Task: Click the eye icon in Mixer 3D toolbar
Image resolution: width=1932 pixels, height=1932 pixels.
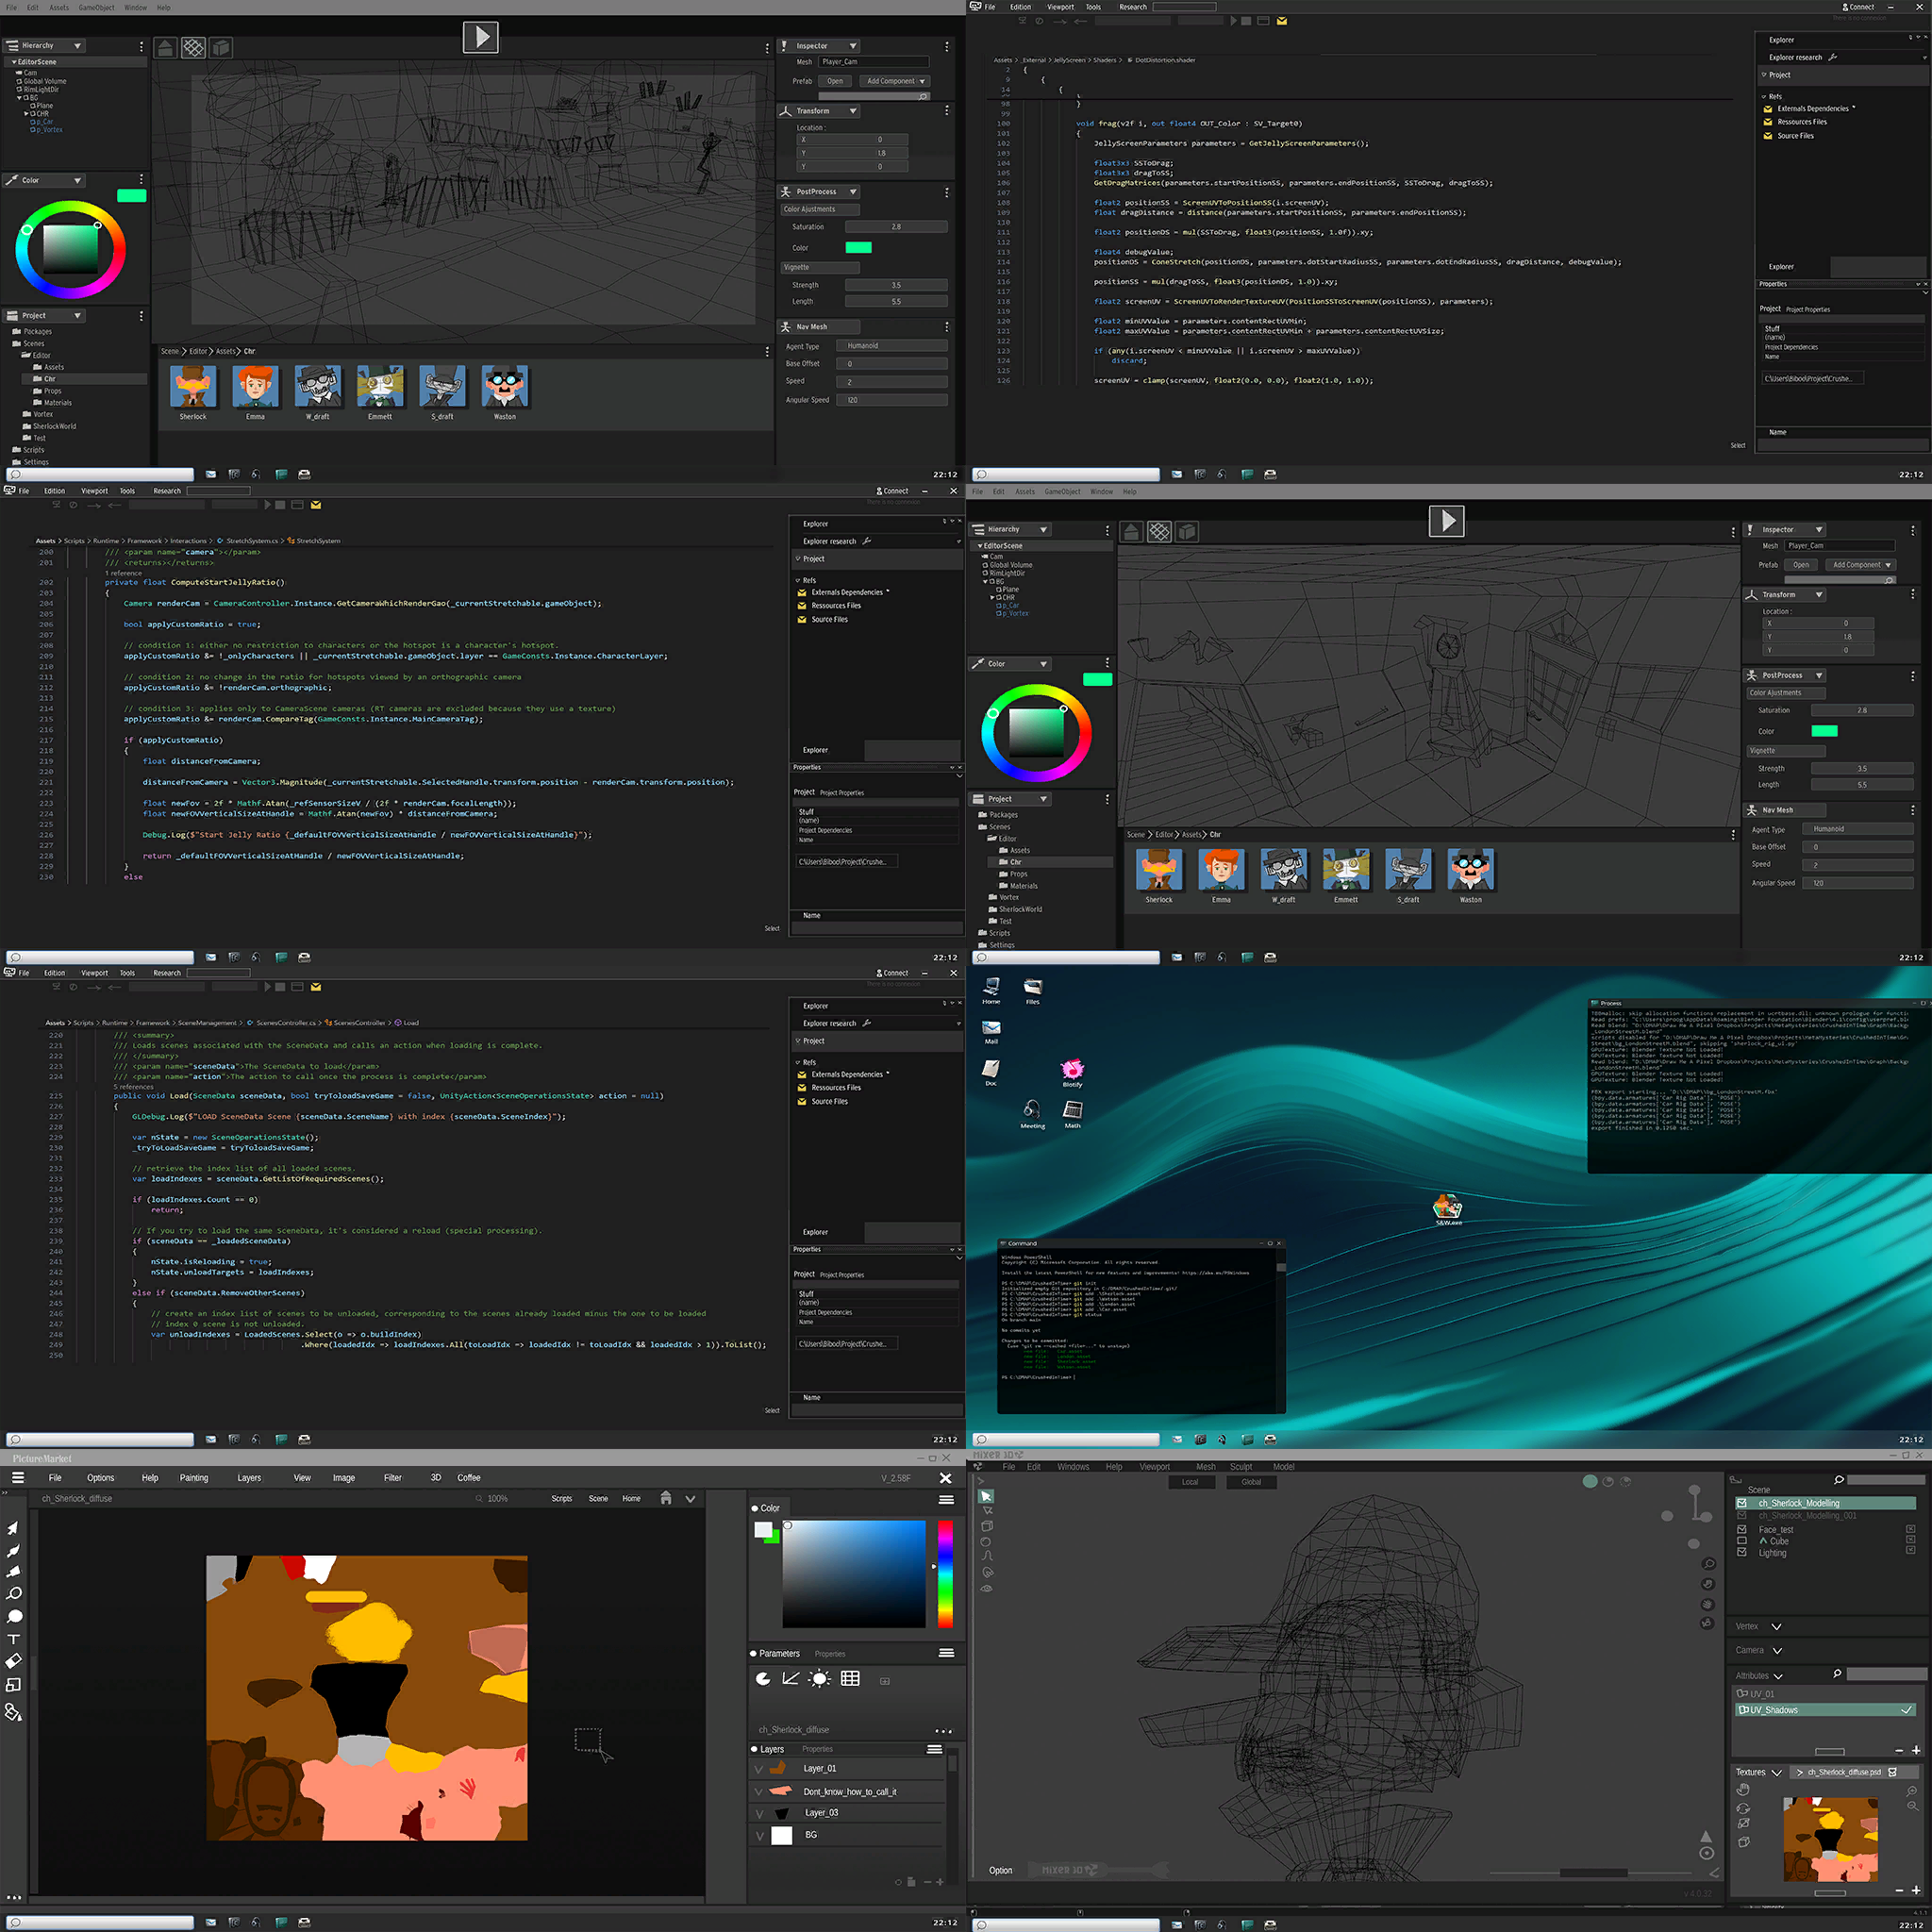Action: click(x=987, y=1588)
